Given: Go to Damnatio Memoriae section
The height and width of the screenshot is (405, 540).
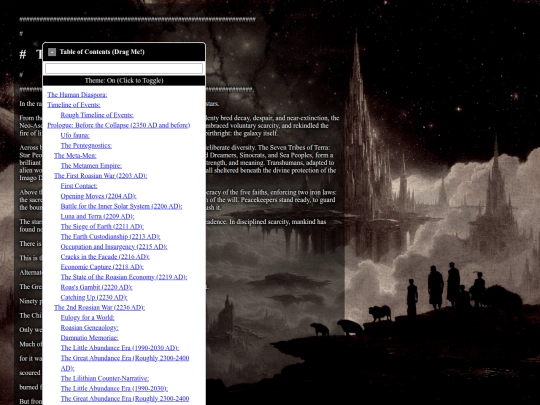Looking at the screenshot, I should (x=90, y=338).
